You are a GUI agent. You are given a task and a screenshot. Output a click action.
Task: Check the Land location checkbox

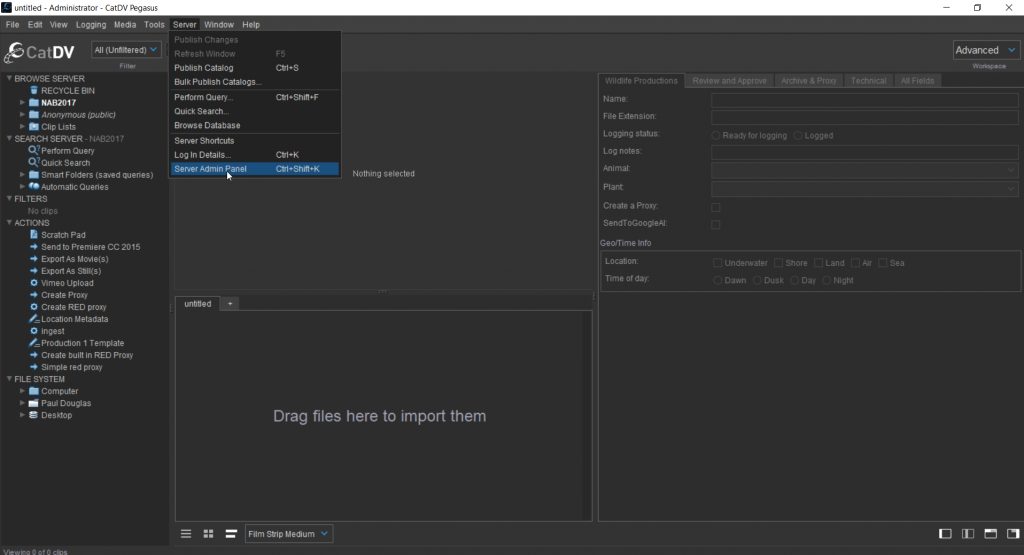(x=818, y=263)
